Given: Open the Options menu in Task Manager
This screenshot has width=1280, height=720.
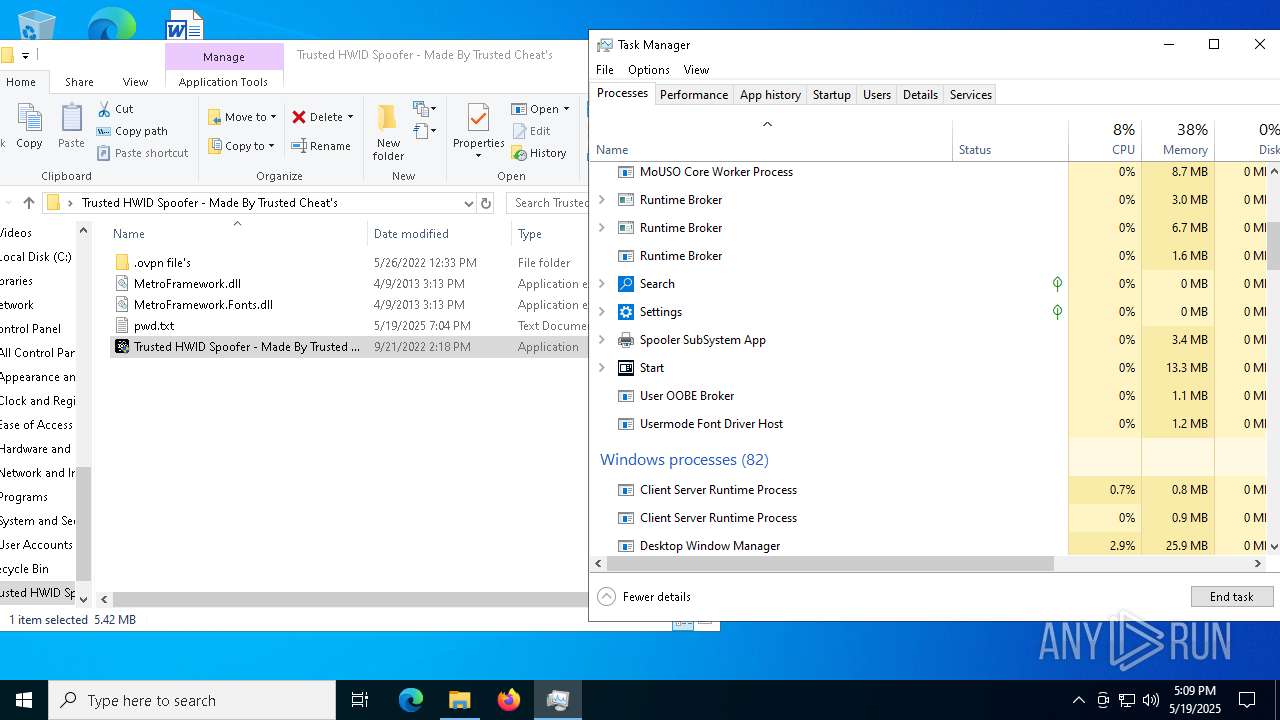Looking at the screenshot, I should 649,70.
